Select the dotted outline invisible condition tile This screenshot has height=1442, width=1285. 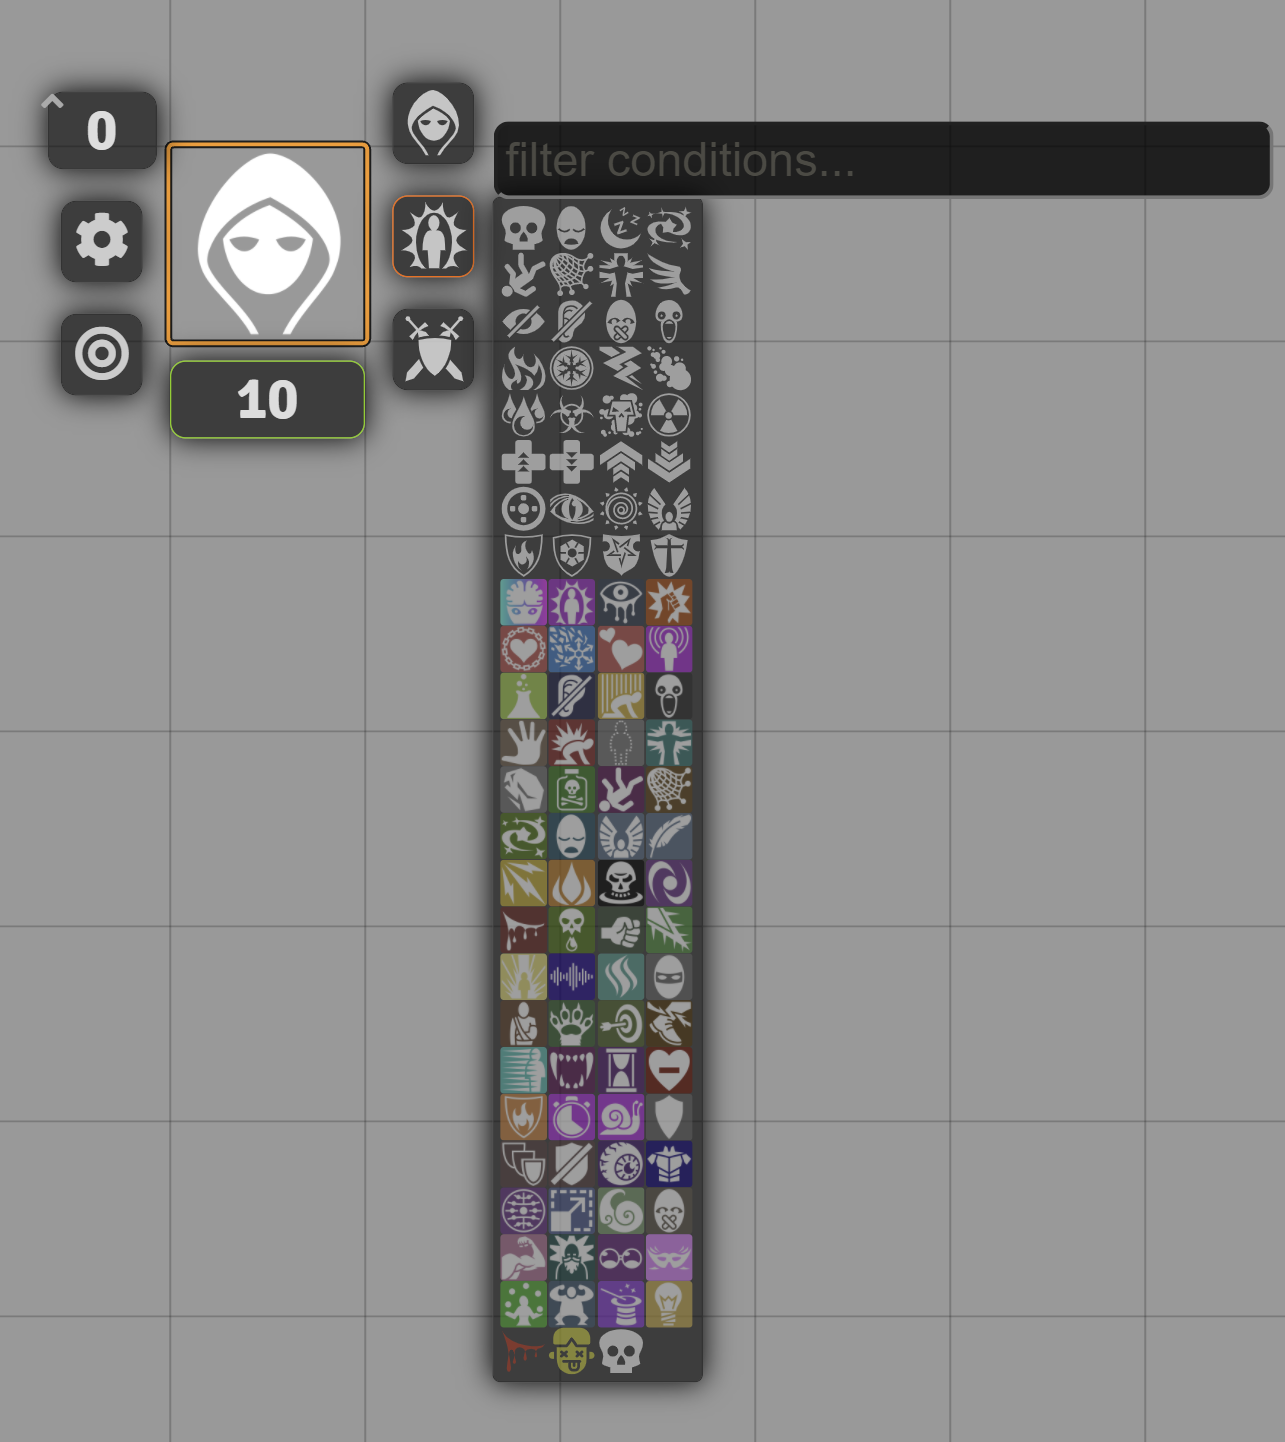pyautogui.click(x=620, y=743)
